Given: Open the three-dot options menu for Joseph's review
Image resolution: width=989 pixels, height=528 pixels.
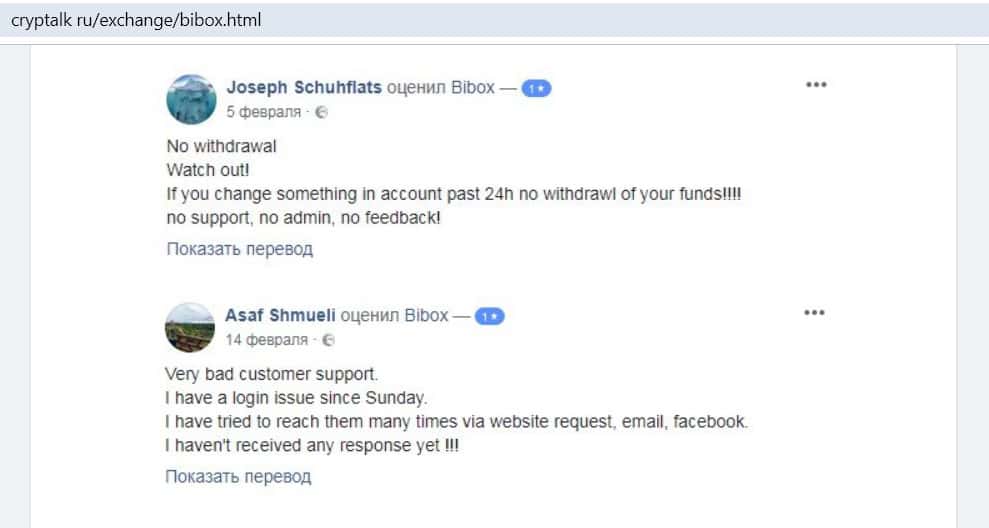Looking at the screenshot, I should [816, 85].
